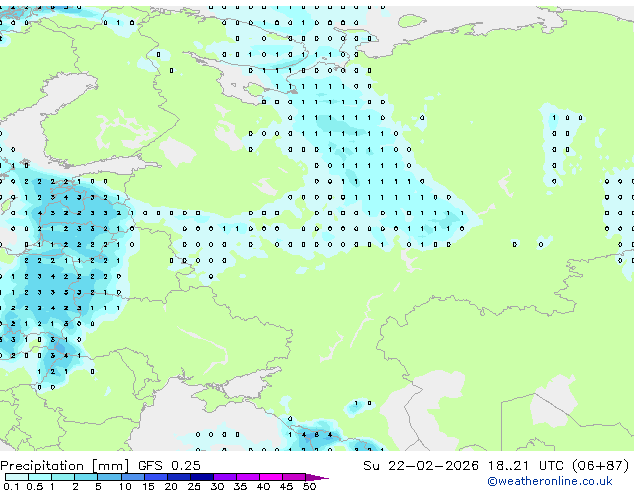Click the '(06+87)' forecast run label
634x490 pixels.
[600, 466]
